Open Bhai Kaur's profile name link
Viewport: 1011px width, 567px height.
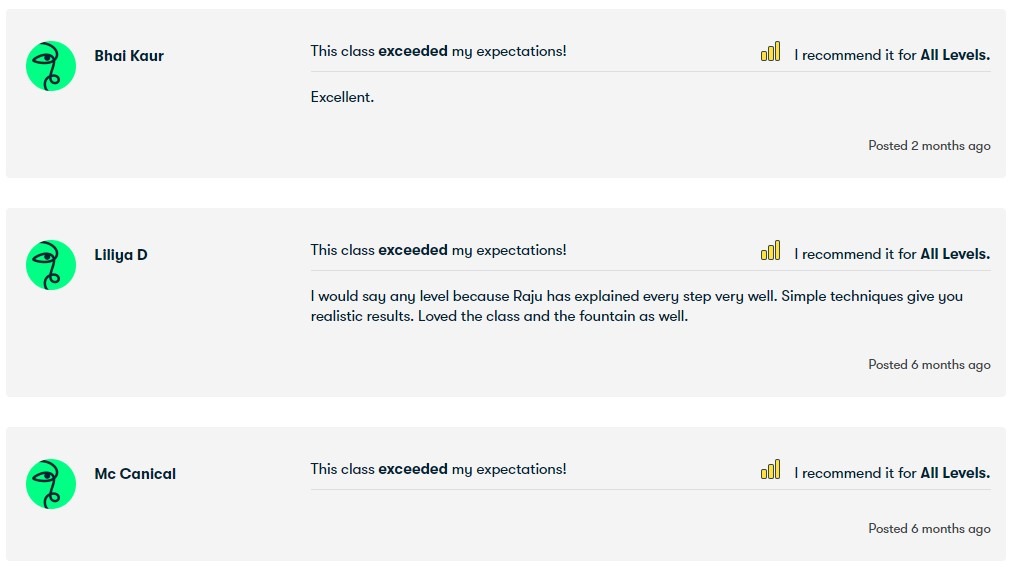point(129,56)
